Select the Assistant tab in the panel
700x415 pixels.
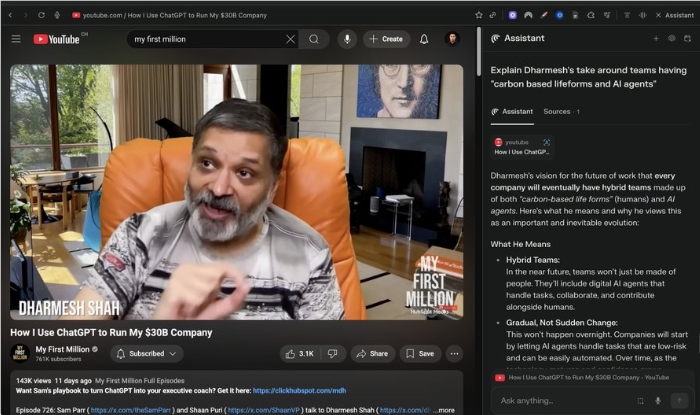(x=516, y=111)
